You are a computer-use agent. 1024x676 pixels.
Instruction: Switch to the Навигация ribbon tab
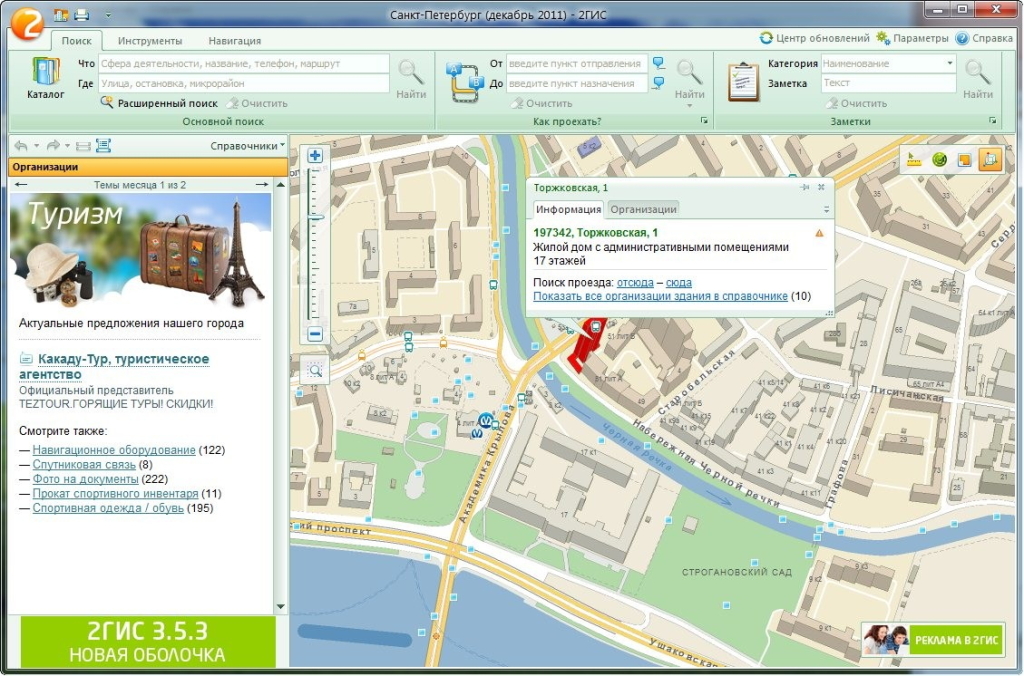(234, 40)
